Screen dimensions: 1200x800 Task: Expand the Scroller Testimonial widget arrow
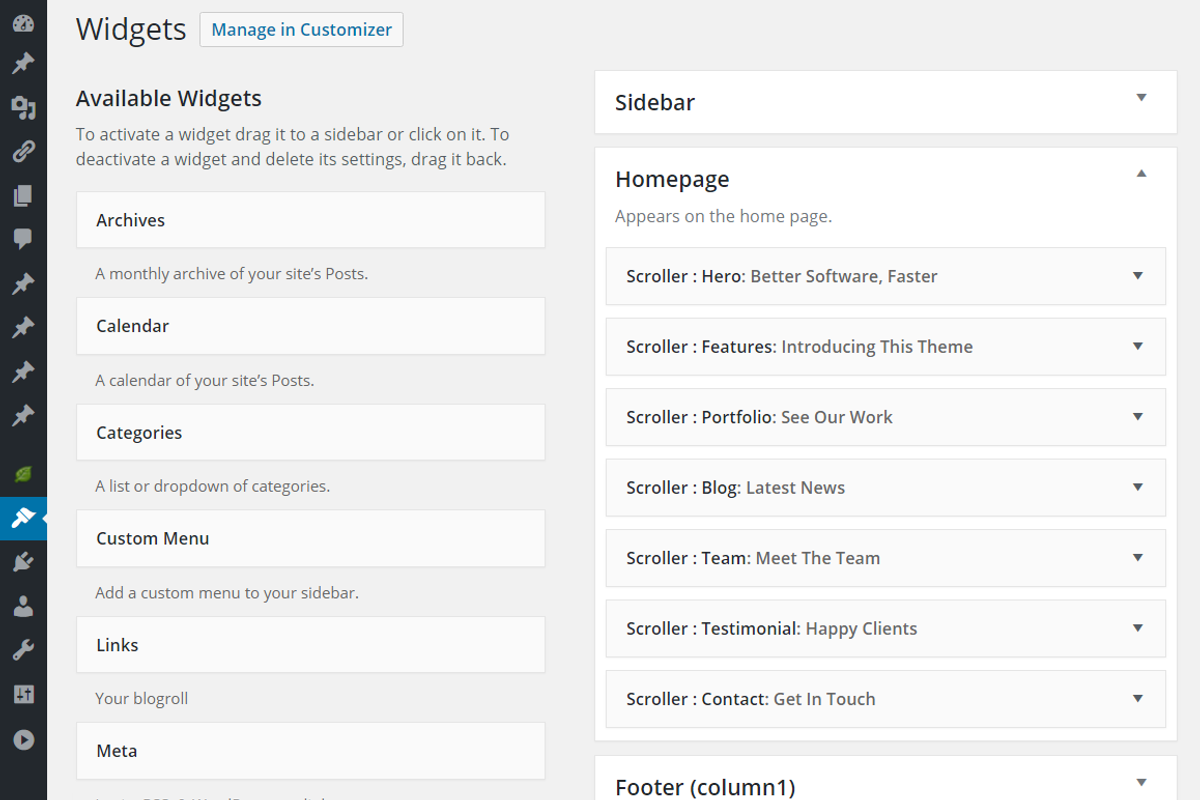1137,628
